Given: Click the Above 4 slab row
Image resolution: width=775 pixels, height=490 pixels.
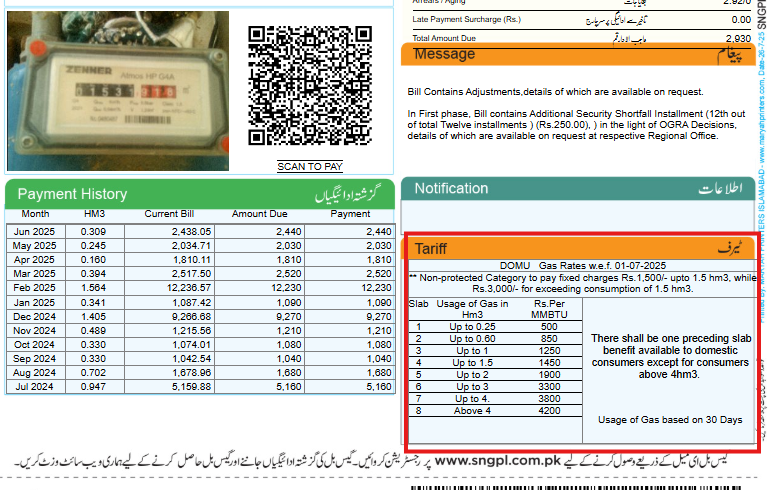Looking at the screenshot, I should [495, 411].
